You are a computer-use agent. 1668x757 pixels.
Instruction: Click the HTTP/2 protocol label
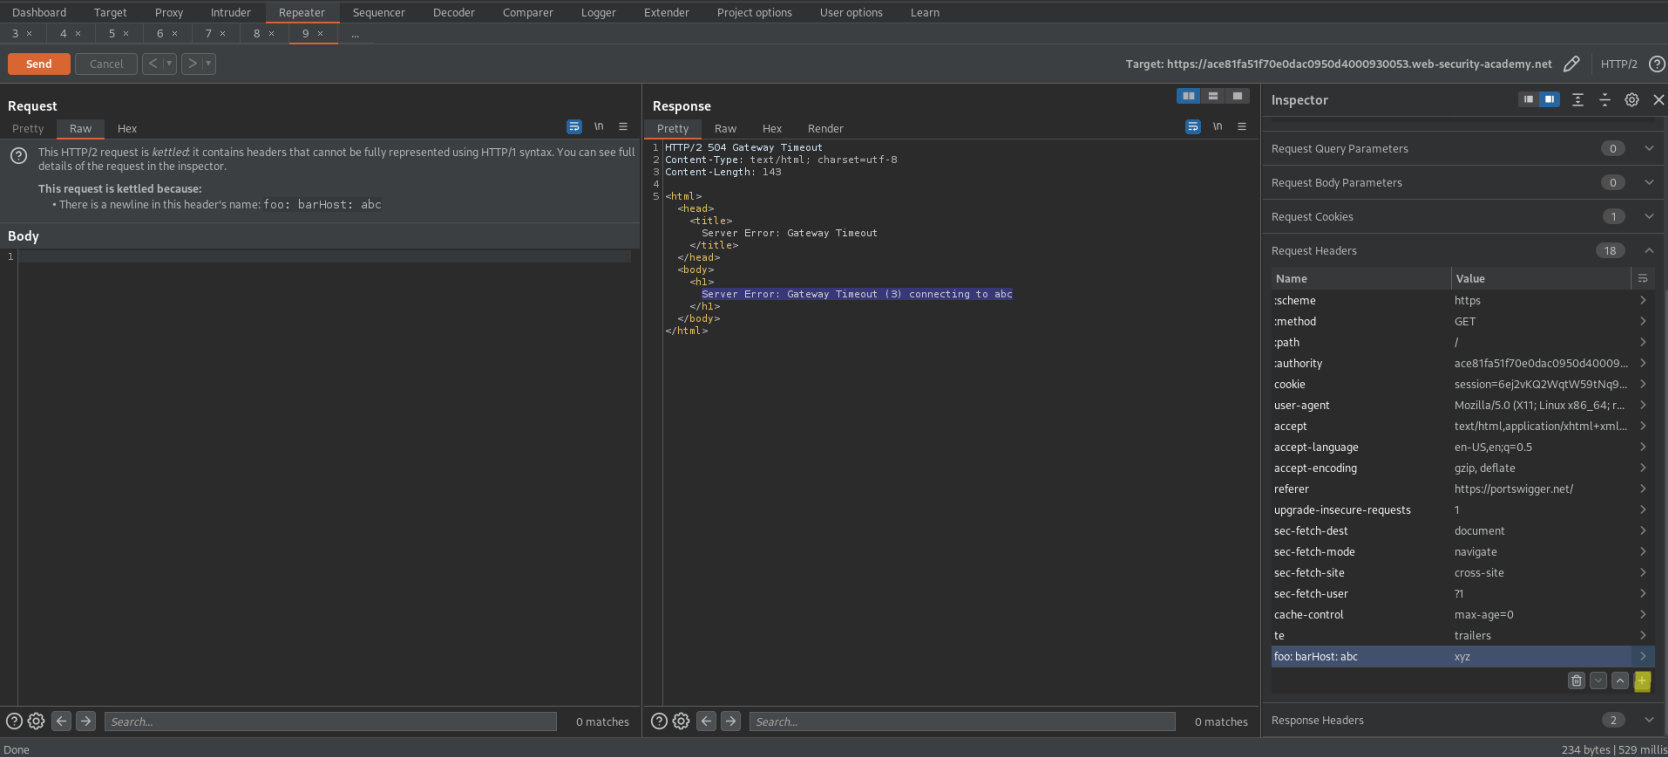(1619, 64)
